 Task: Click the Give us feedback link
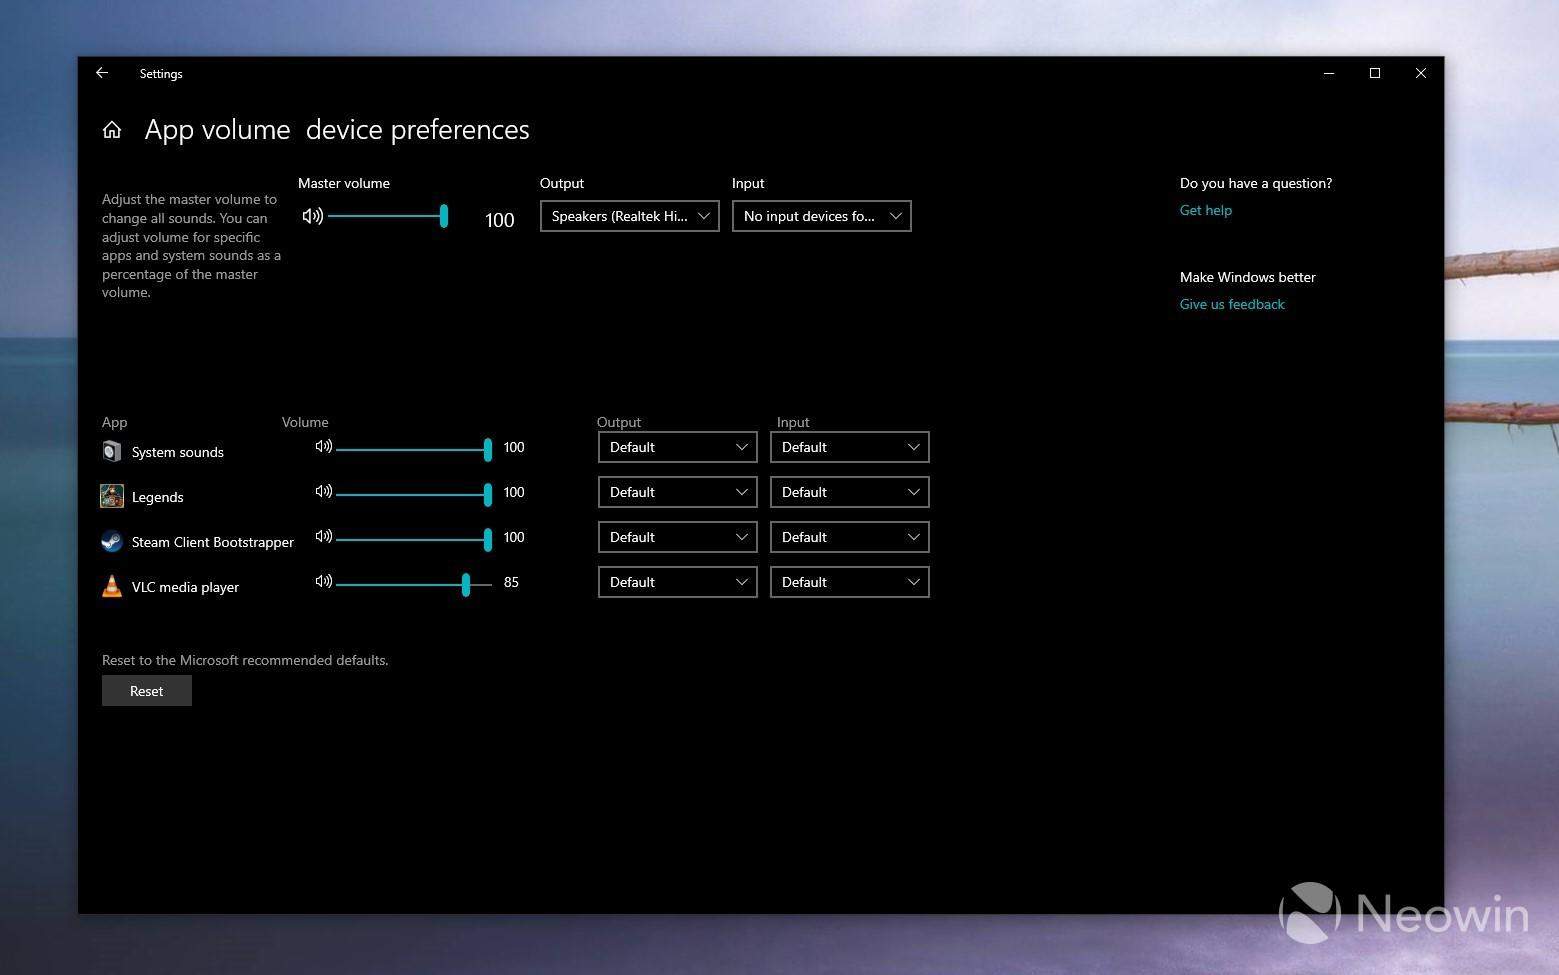pos(1231,304)
